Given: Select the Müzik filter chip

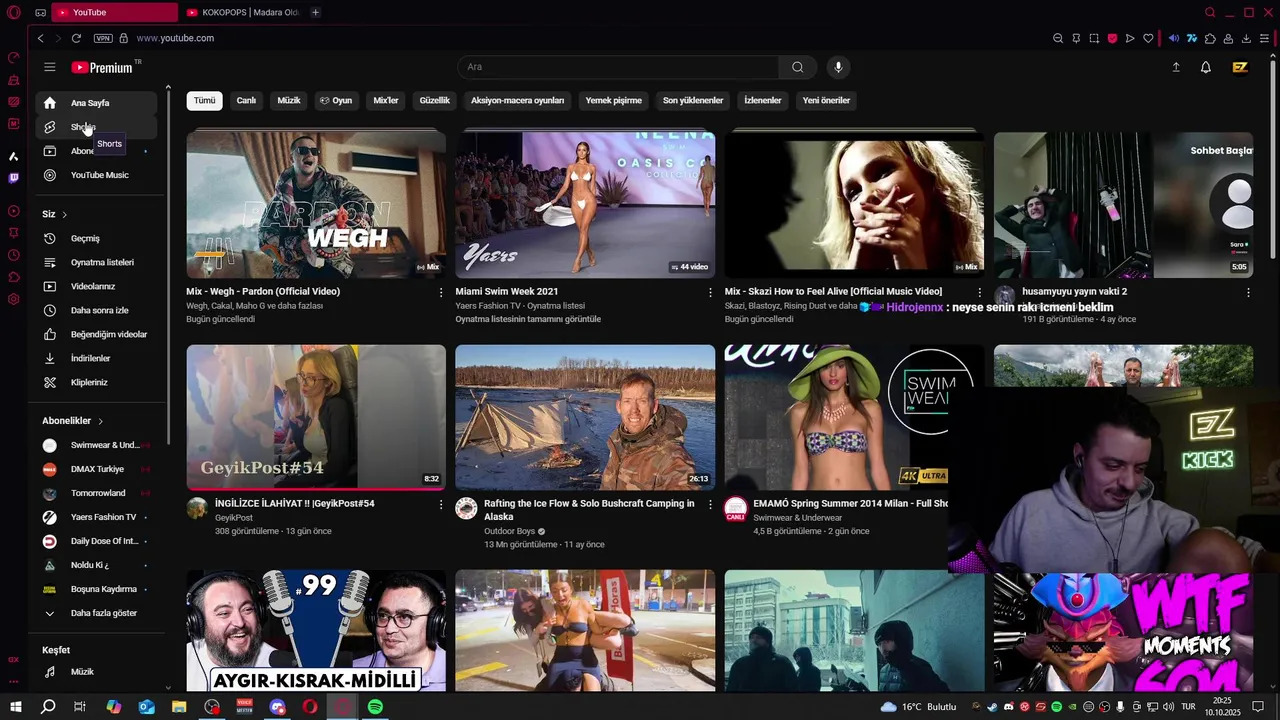Looking at the screenshot, I should [289, 100].
